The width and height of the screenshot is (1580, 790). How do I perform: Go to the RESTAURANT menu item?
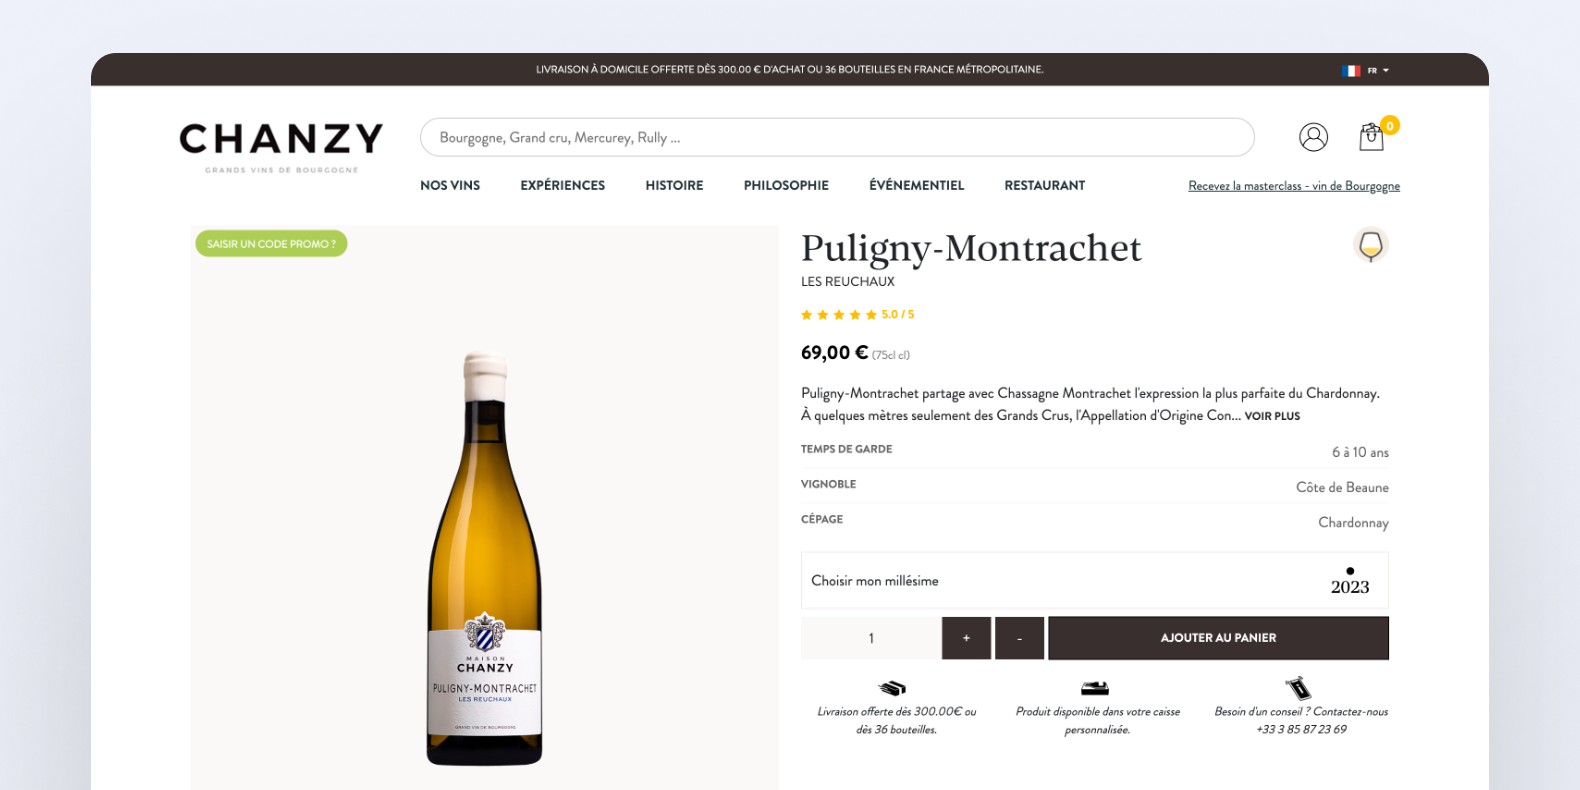coord(1045,186)
